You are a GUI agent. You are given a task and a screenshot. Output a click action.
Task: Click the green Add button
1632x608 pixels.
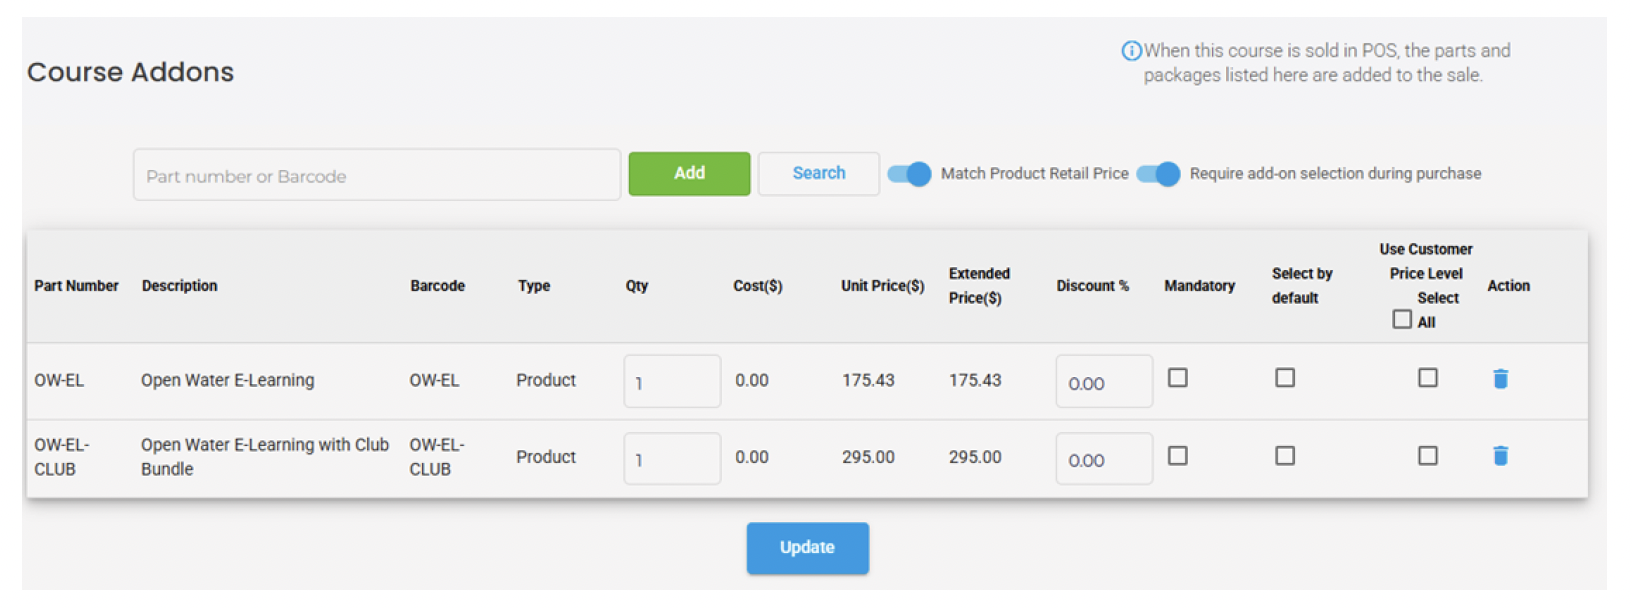[689, 174]
